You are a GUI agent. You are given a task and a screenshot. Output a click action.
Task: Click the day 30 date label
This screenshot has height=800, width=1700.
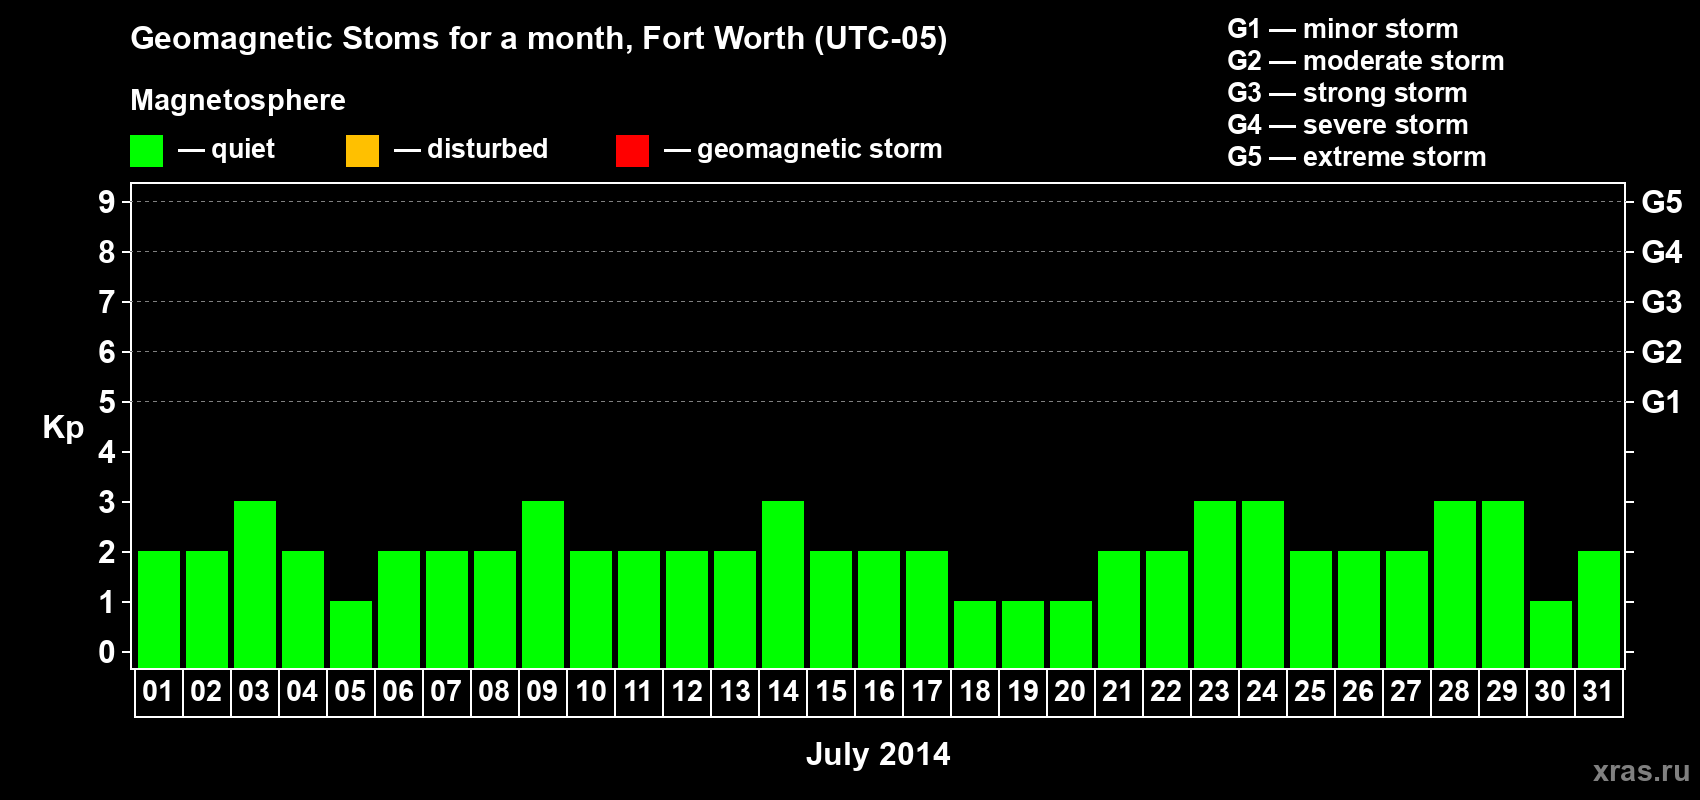tap(1550, 691)
